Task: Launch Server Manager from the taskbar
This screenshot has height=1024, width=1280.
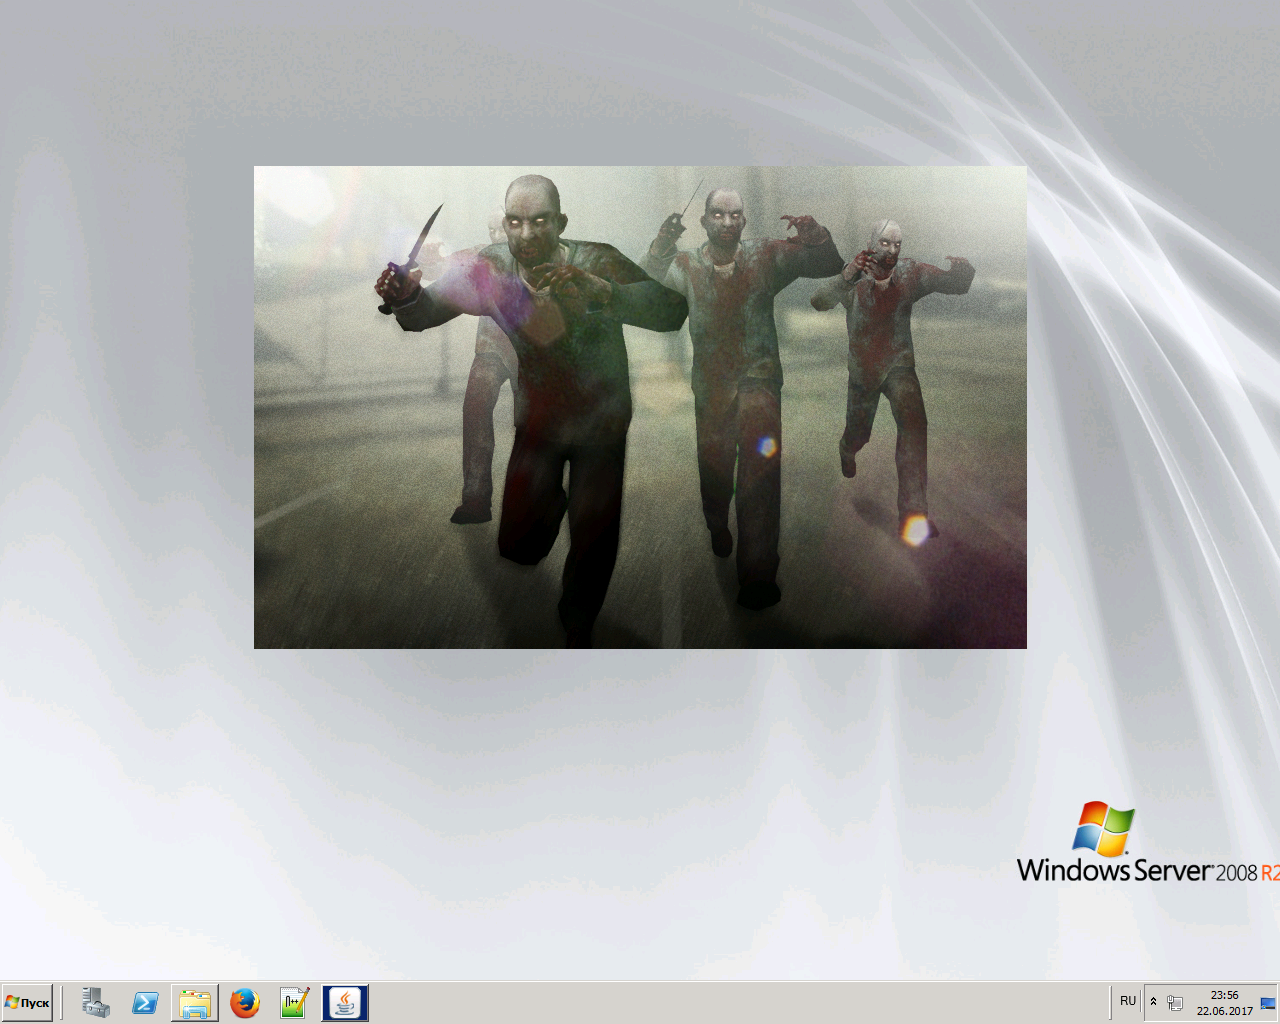Action: (x=96, y=1003)
